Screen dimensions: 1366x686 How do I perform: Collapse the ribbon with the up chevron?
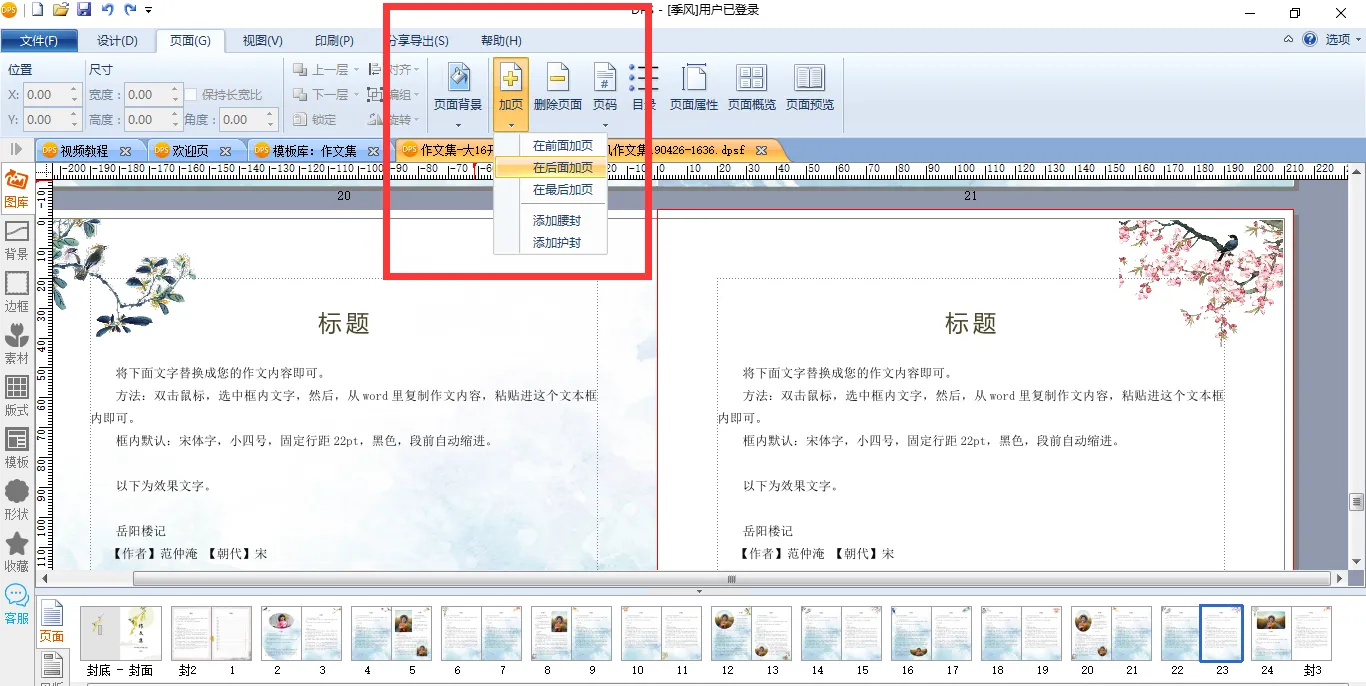pos(1288,40)
